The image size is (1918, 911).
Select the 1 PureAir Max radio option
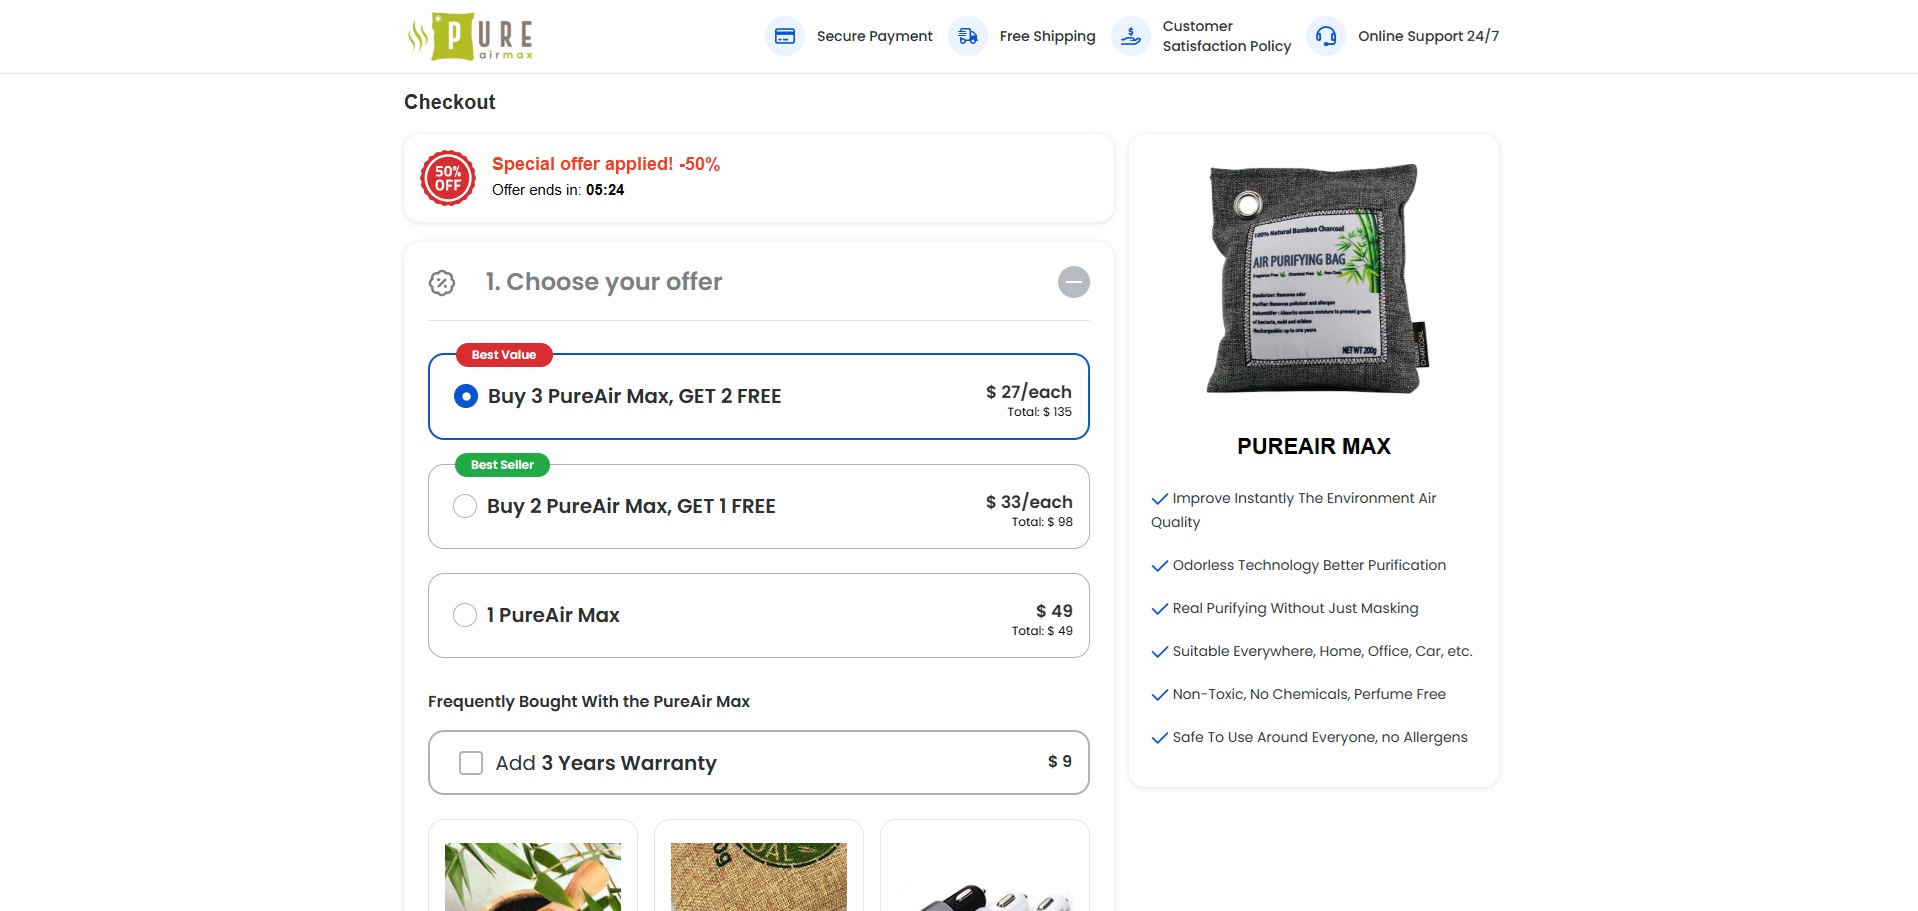[x=465, y=615]
